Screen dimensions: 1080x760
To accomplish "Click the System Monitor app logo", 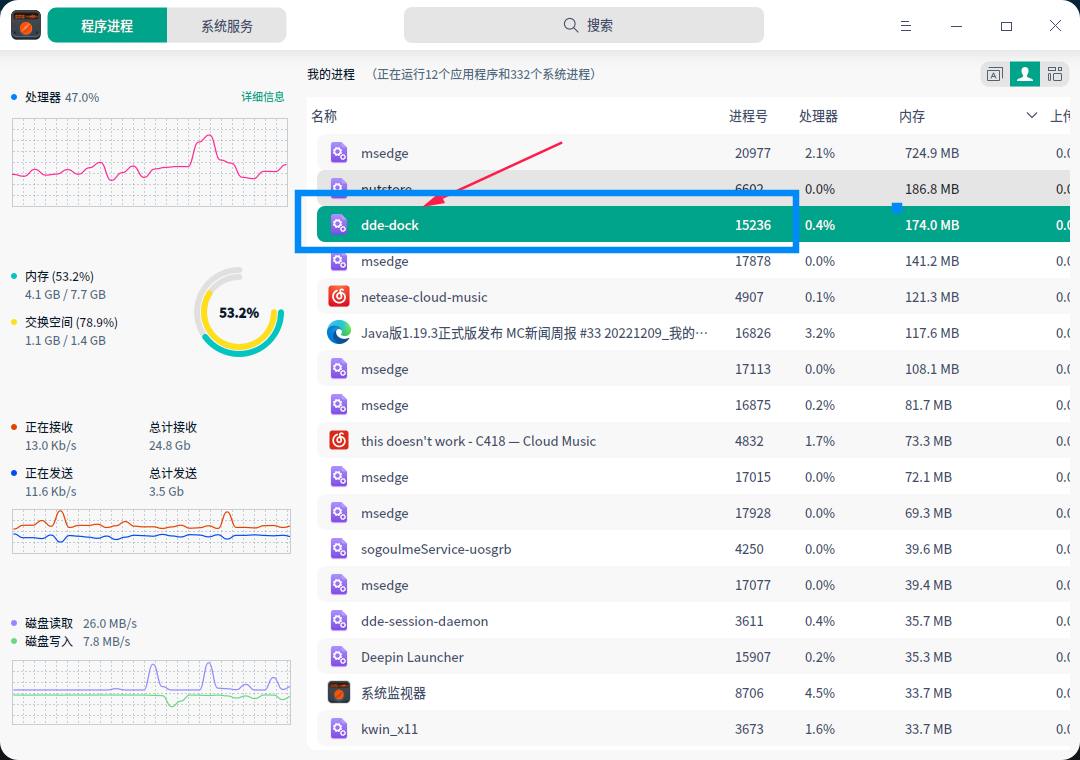I will 26,25.
